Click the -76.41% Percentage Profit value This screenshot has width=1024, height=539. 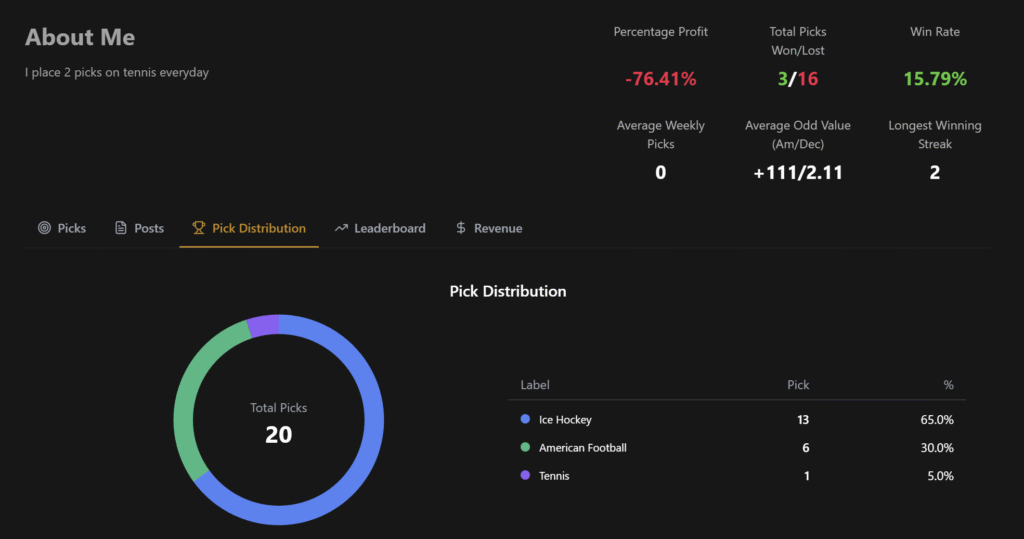660,79
